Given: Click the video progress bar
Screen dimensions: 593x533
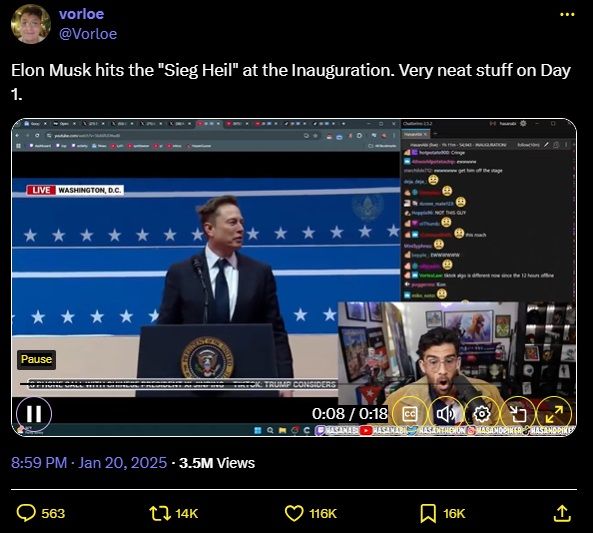Looking at the screenshot, I should tap(178, 385).
